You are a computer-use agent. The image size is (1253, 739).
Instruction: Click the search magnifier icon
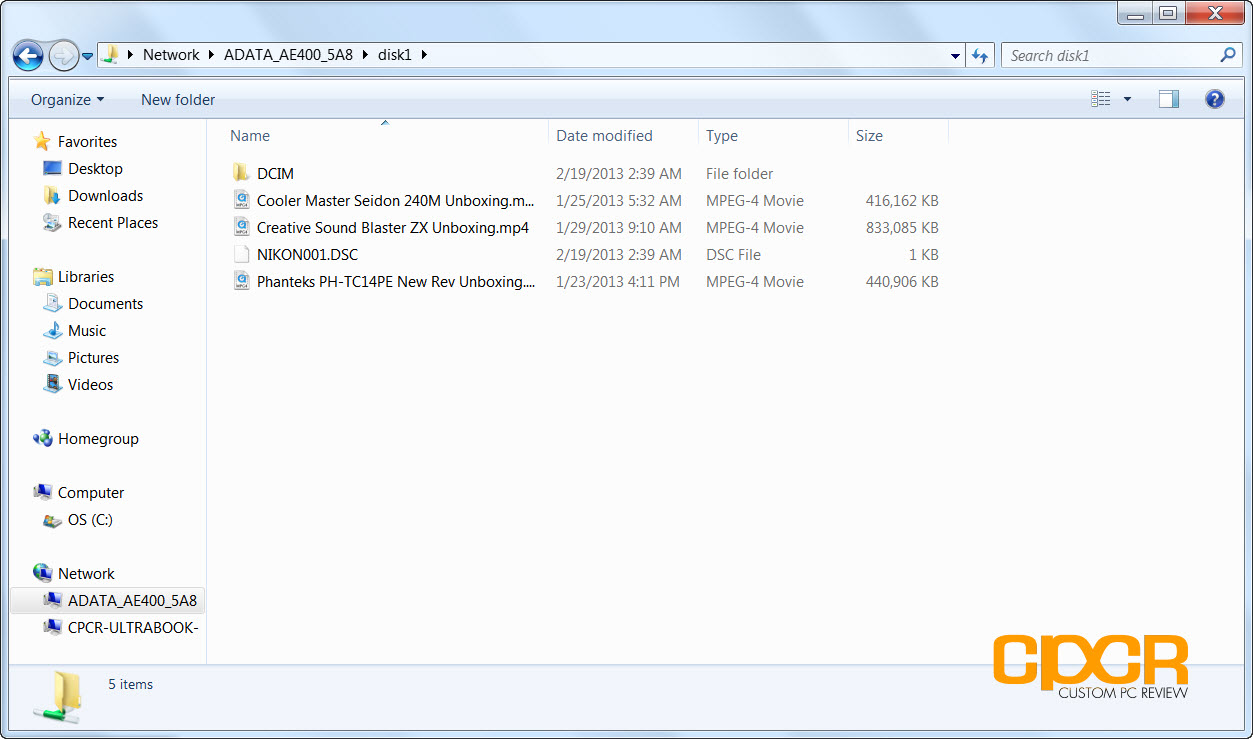[x=1229, y=55]
